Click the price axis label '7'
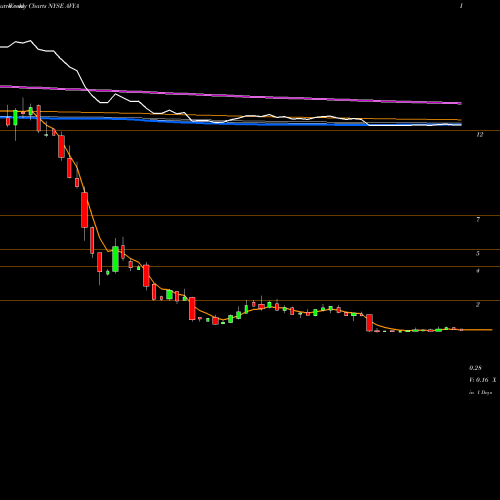 pyautogui.click(x=478, y=219)
